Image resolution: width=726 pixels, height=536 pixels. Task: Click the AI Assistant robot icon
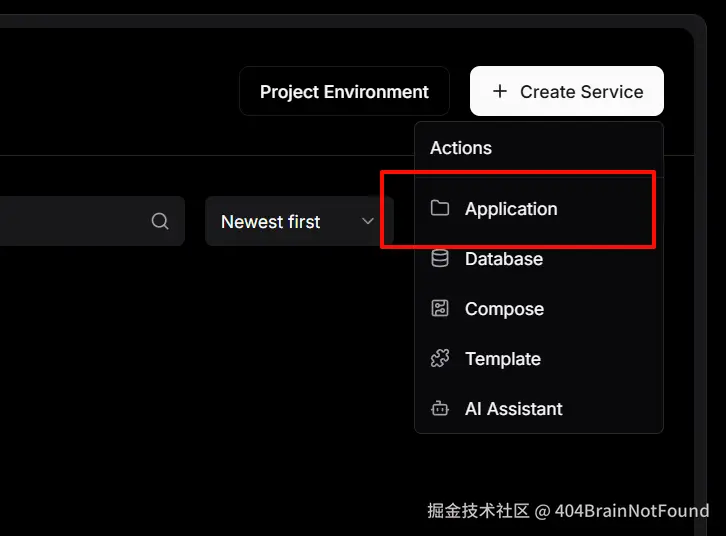tap(440, 409)
